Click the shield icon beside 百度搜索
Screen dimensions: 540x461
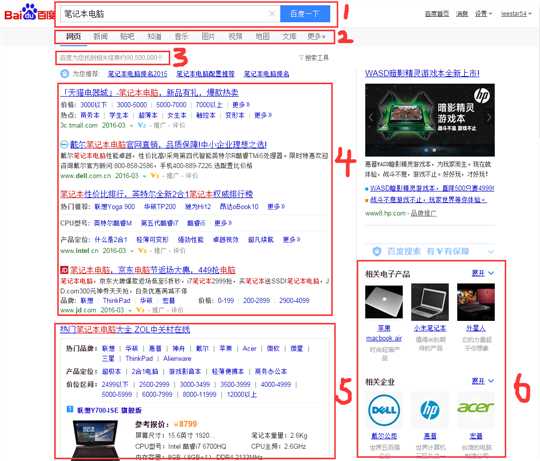pos(377,251)
